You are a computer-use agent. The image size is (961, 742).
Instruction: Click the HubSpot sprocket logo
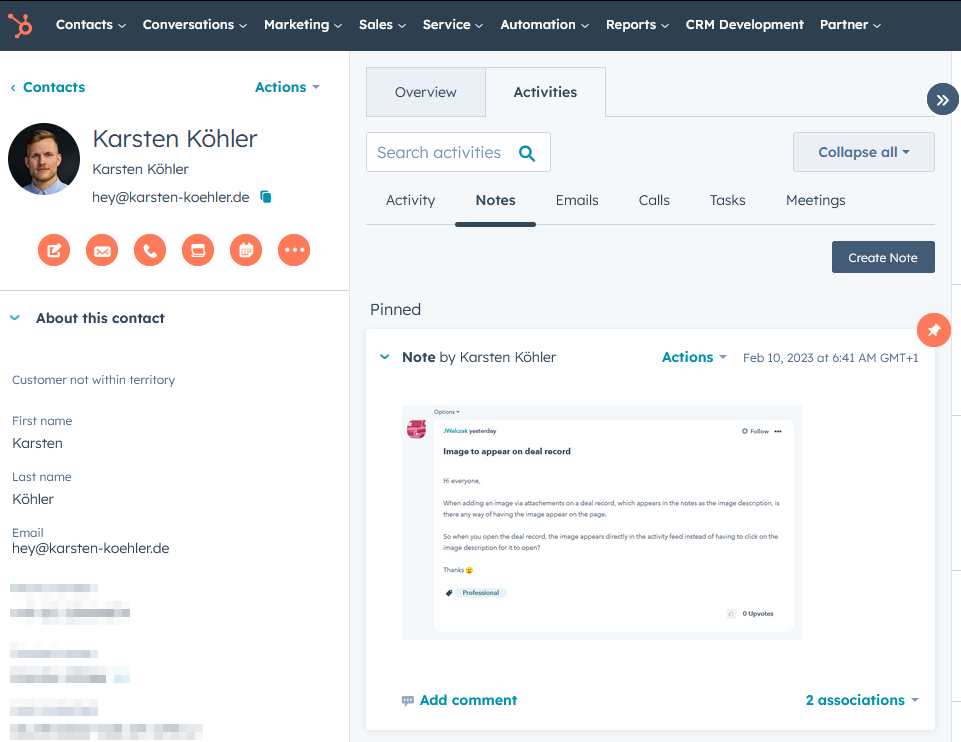click(x=20, y=25)
